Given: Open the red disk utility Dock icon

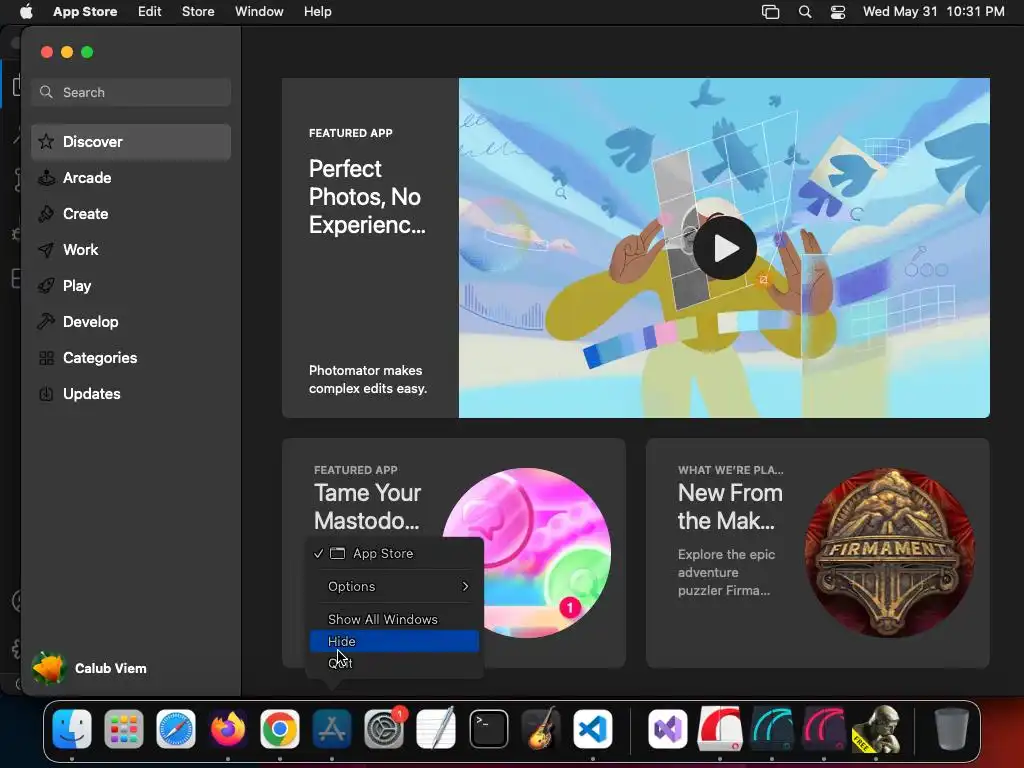Looking at the screenshot, I should pos(720,728).
